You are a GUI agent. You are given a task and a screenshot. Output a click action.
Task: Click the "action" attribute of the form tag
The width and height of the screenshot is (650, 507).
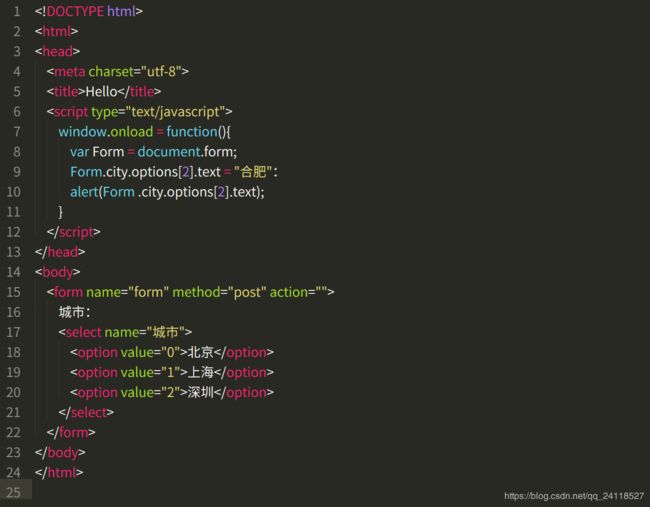coord(289,292)
